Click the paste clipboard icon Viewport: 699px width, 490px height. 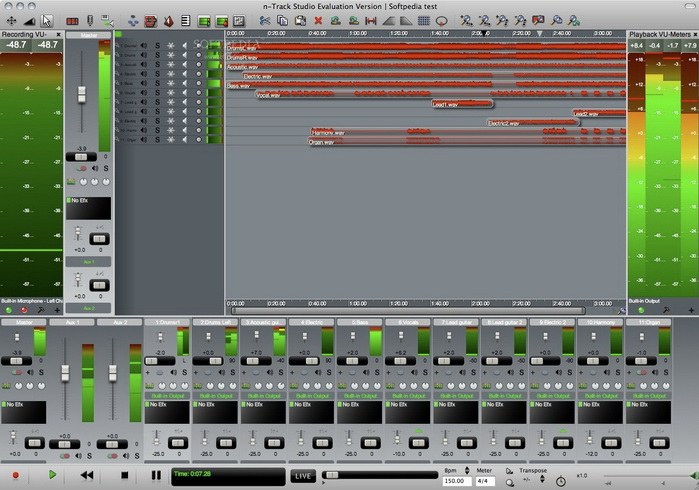point(300,20)
